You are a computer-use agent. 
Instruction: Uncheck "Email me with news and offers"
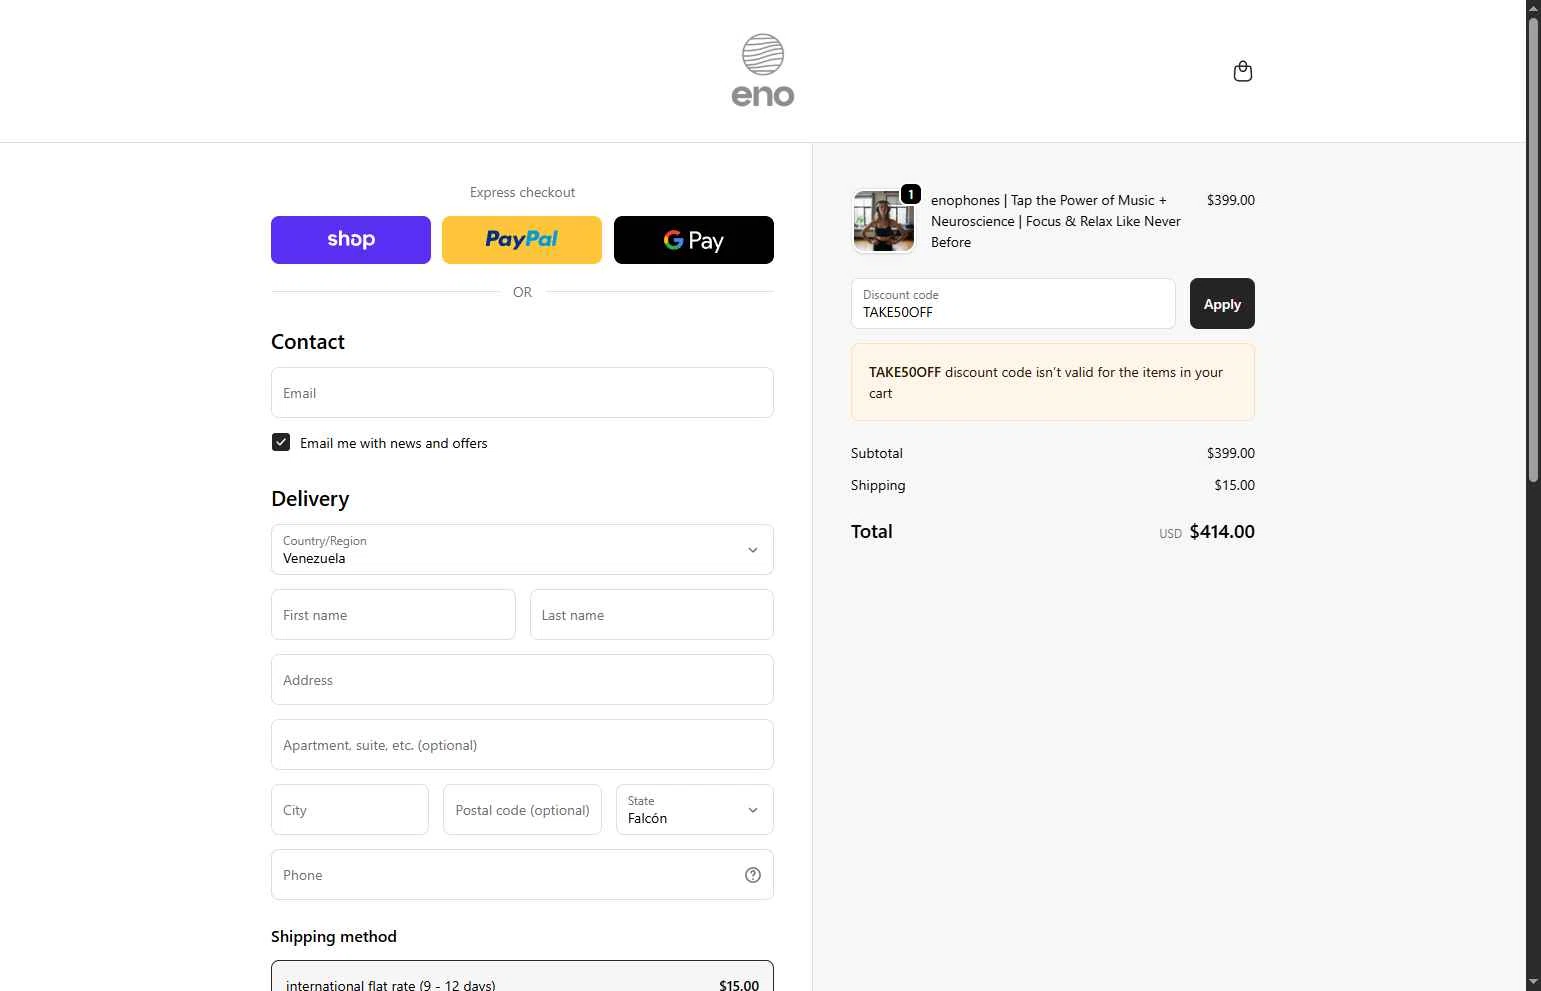[281, 442]
